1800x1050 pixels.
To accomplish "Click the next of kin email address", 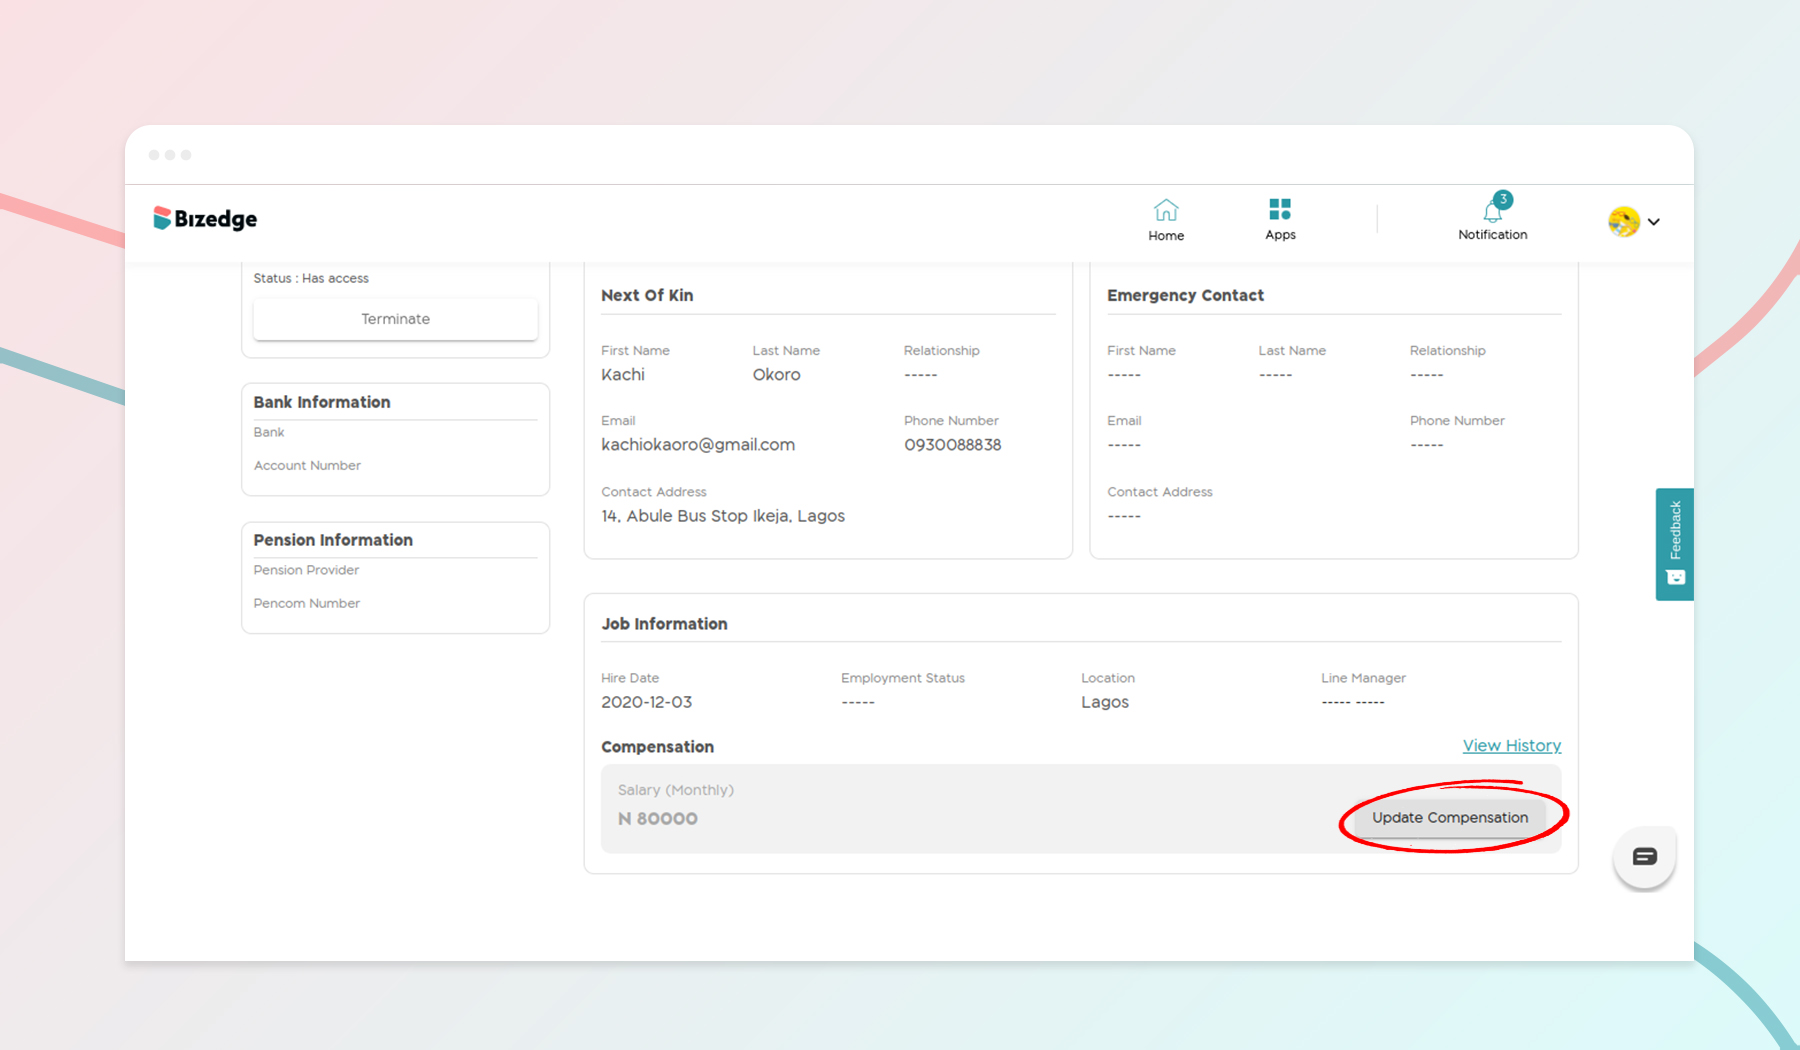I will [x=697, y=445].
